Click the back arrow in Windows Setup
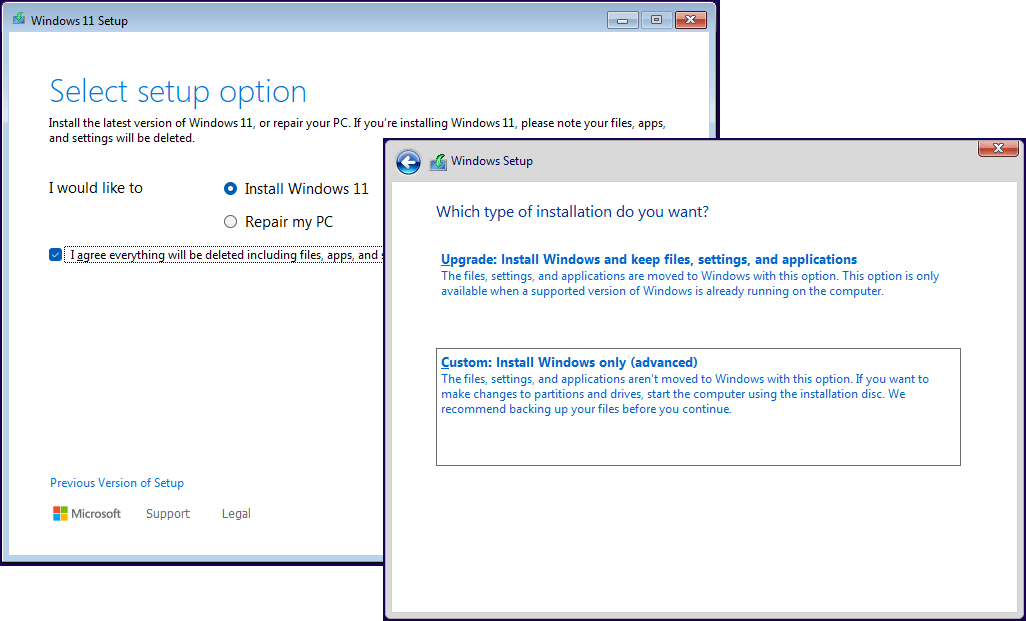This screenshot has height=621, width=1026. [408, 161]
